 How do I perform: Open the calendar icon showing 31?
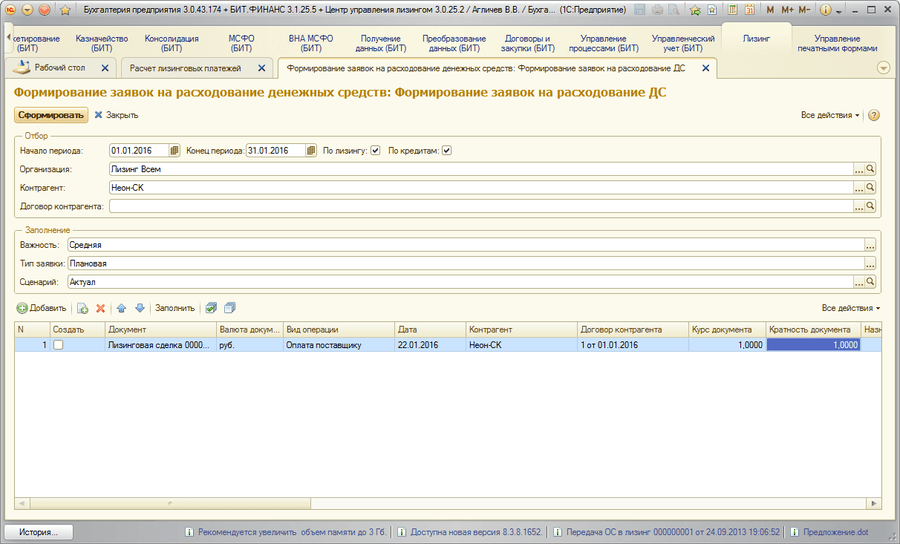pos(750,10)
